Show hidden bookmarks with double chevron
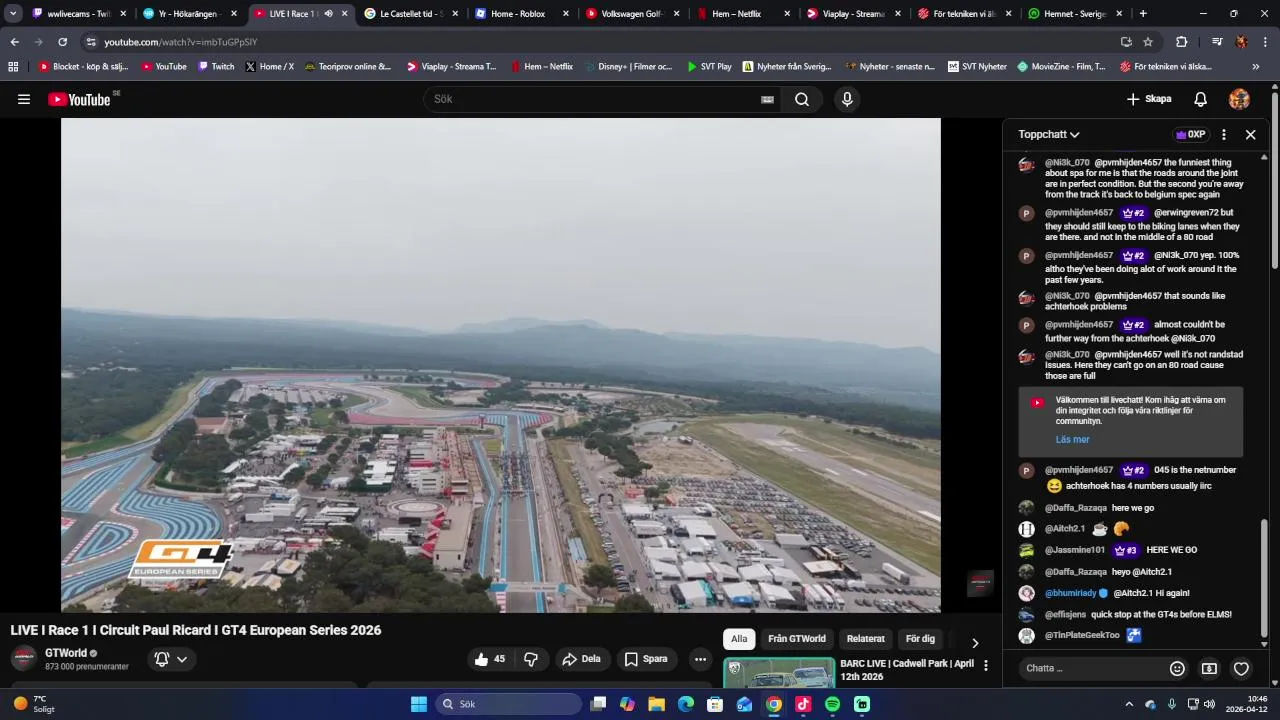1280x720 pixels. pos(1256,67)
